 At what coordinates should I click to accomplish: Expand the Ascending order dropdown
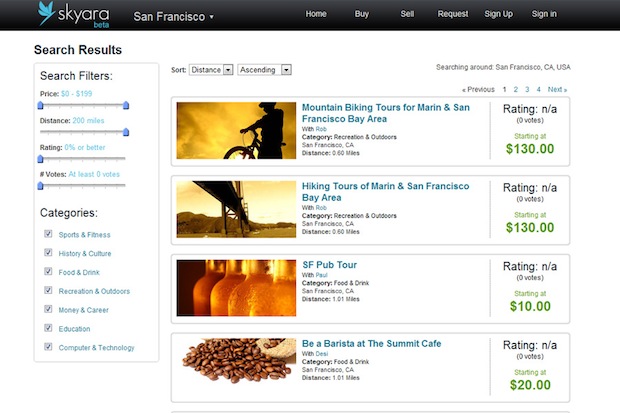264,70
